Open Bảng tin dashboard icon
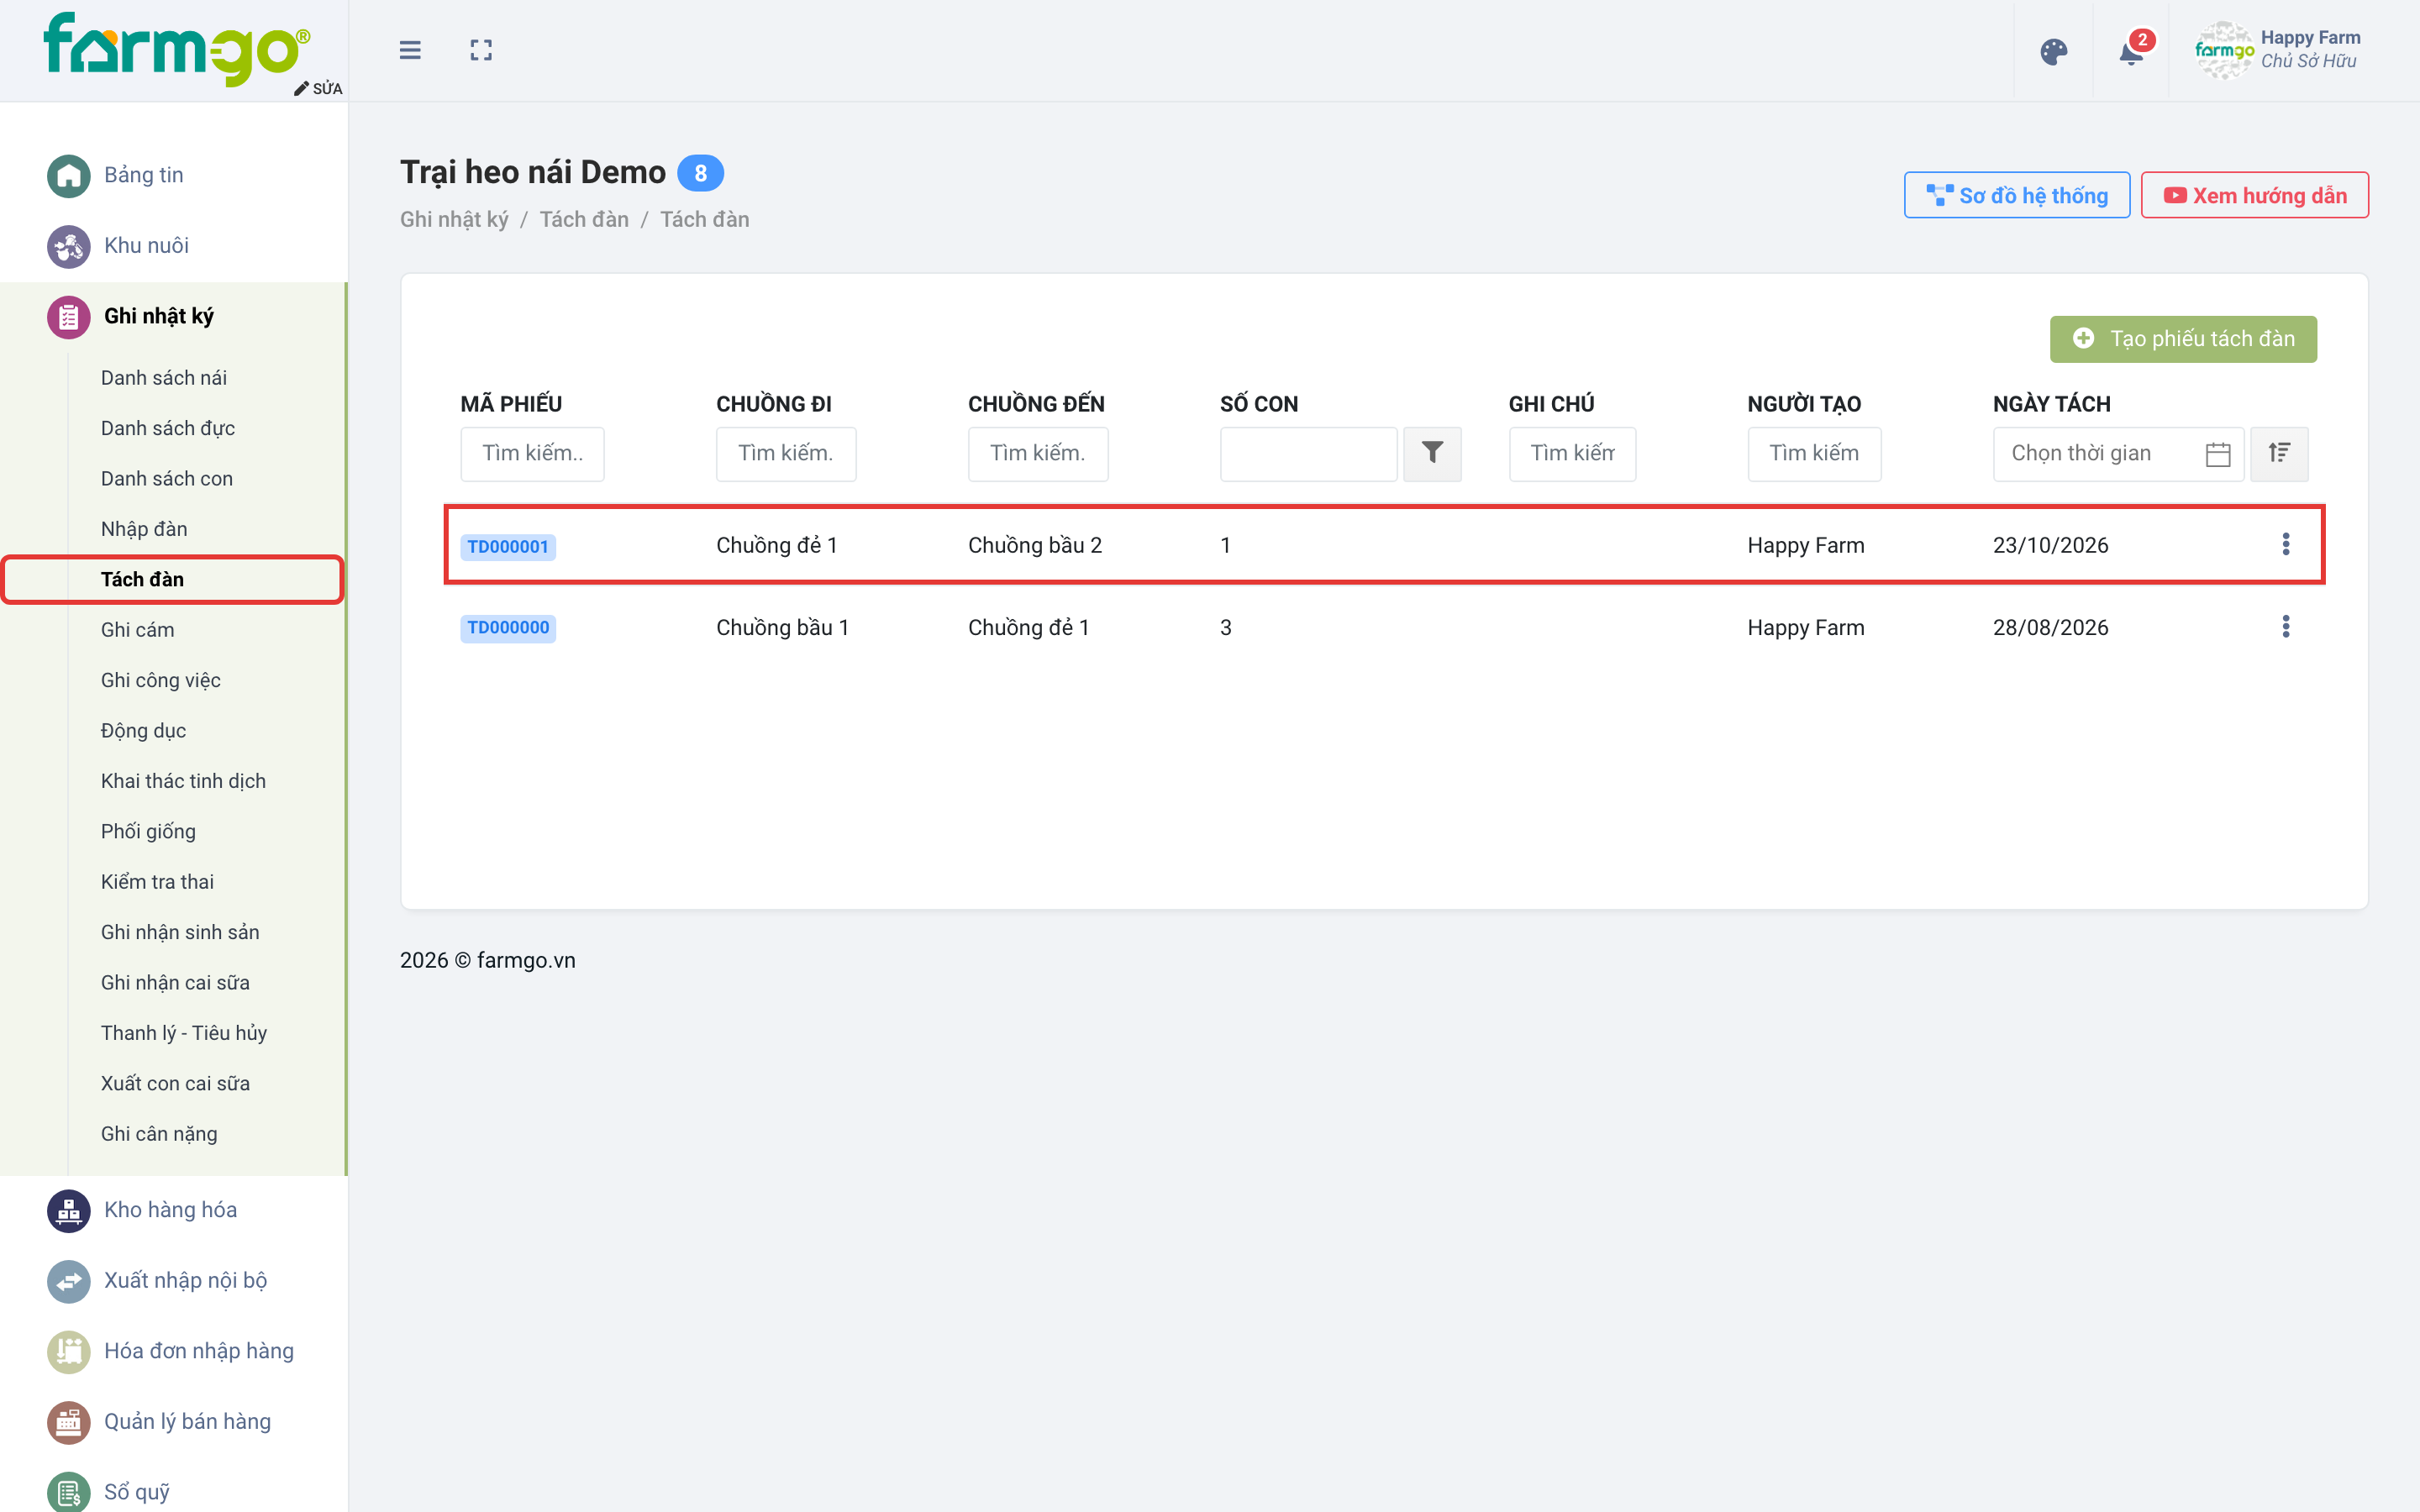The height and width of the screenshot is (1512, 2420). click(x=69, y=176)
